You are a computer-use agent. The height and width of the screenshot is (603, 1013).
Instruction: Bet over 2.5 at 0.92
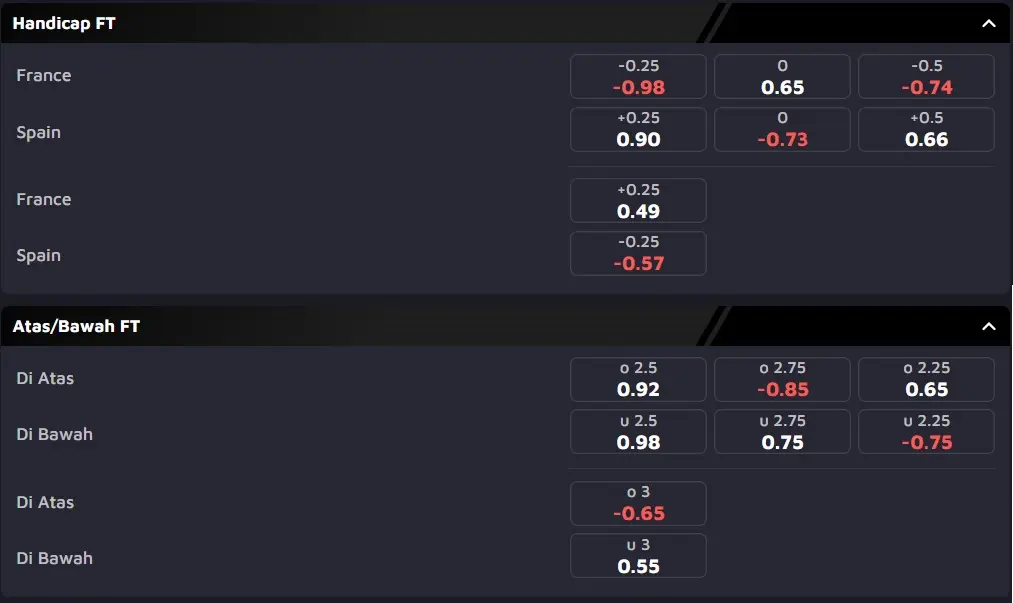tap(638, 379)
